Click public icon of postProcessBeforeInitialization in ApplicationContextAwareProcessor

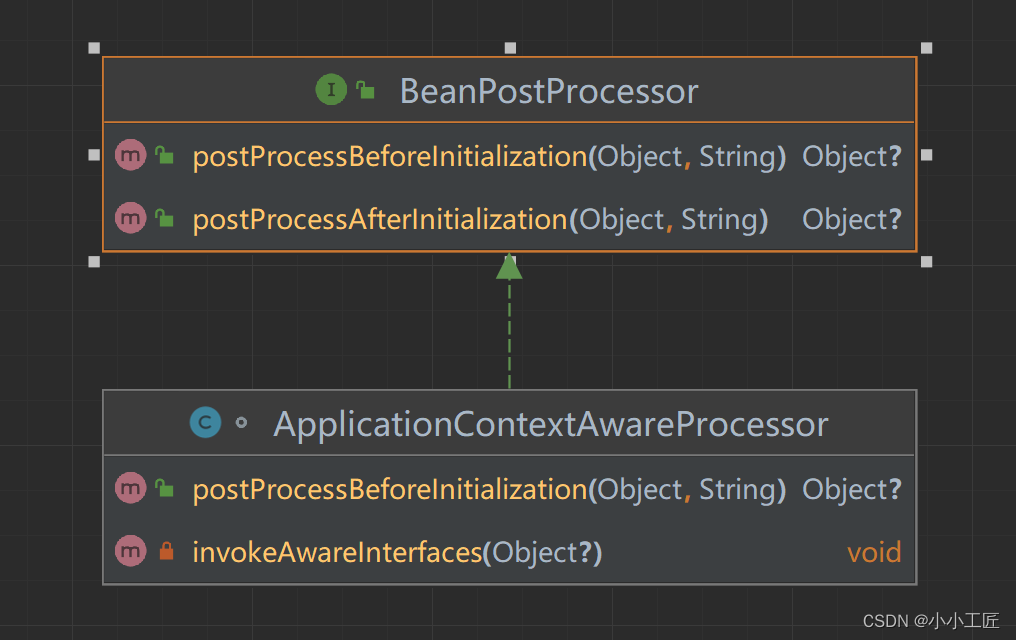(165, 489)
